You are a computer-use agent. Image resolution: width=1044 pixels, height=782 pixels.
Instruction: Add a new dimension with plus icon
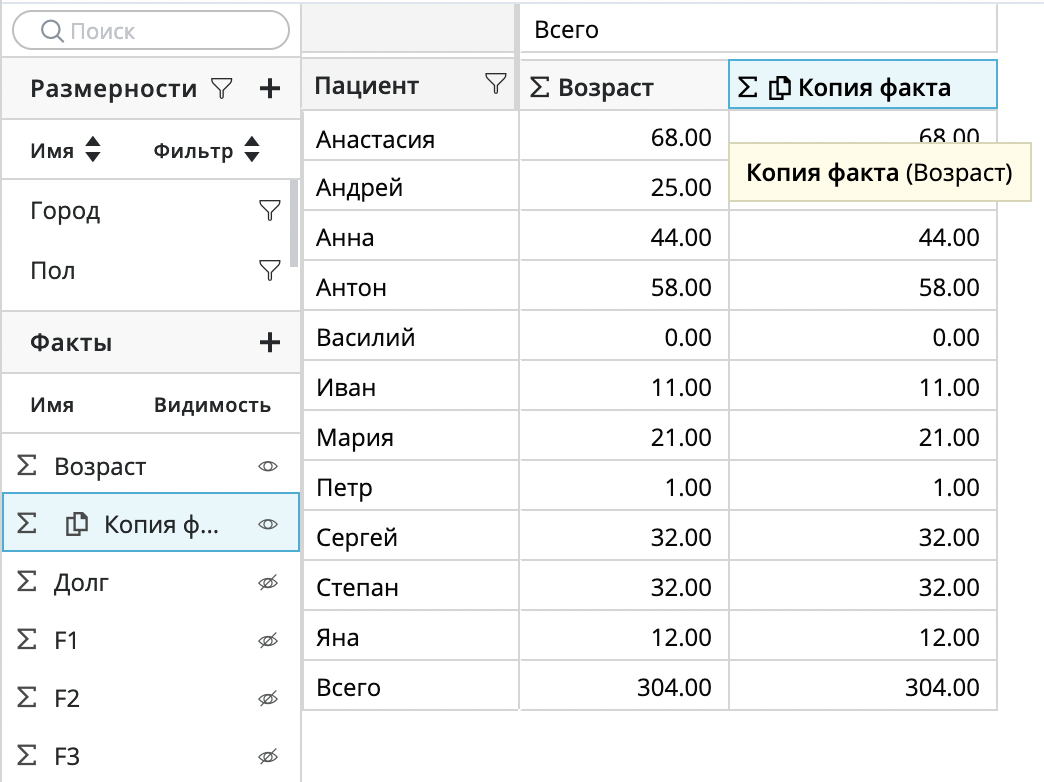[269, 89]
